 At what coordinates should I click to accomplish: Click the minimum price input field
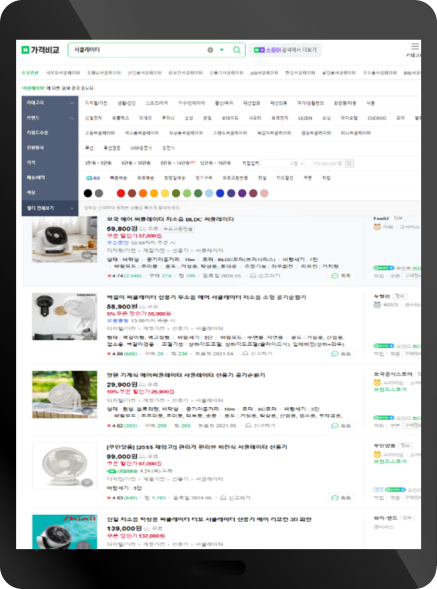pos(281,163)
